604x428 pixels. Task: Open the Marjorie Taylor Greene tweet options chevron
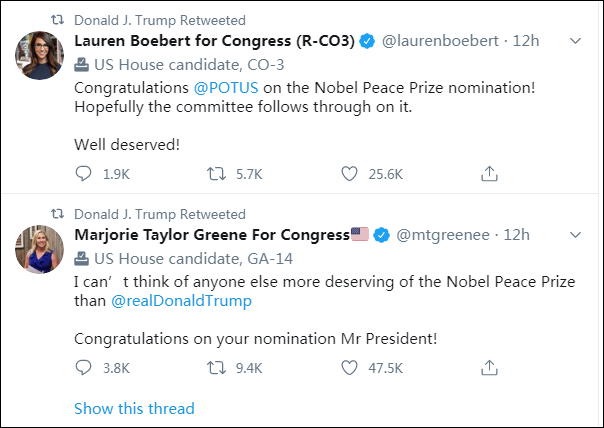coord(575,236)
